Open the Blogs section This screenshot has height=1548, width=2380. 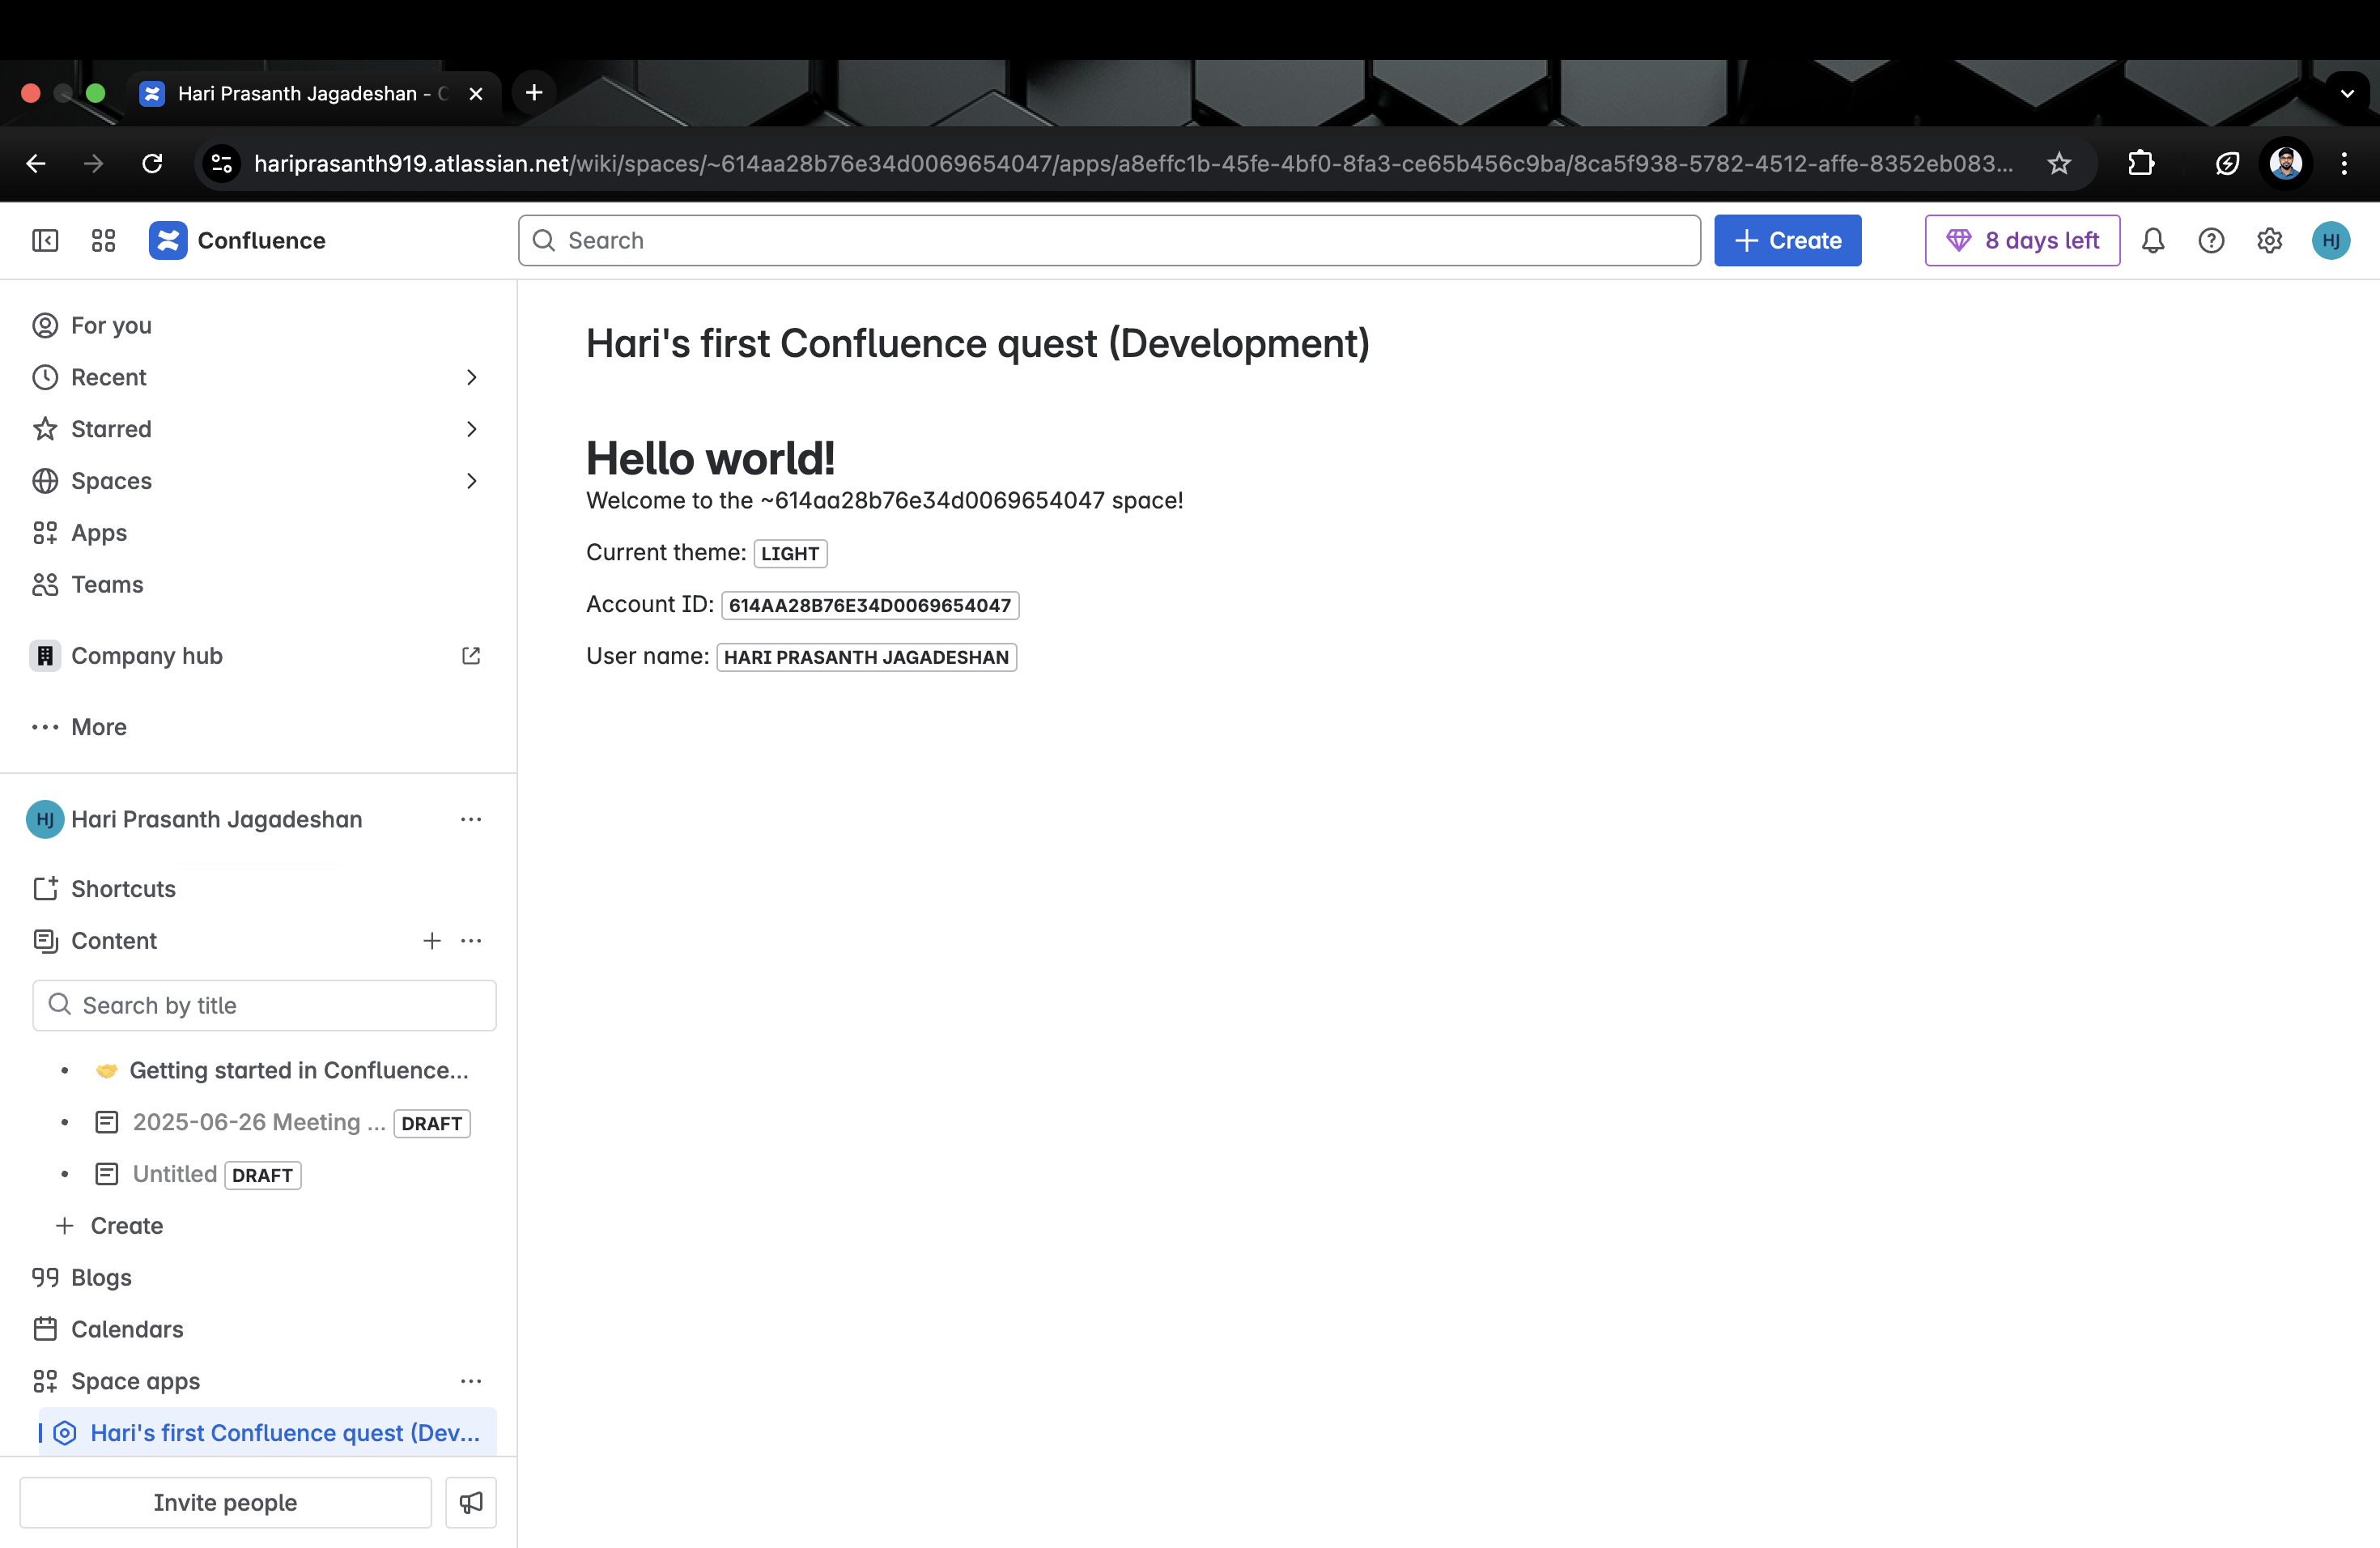[101, 1277]
